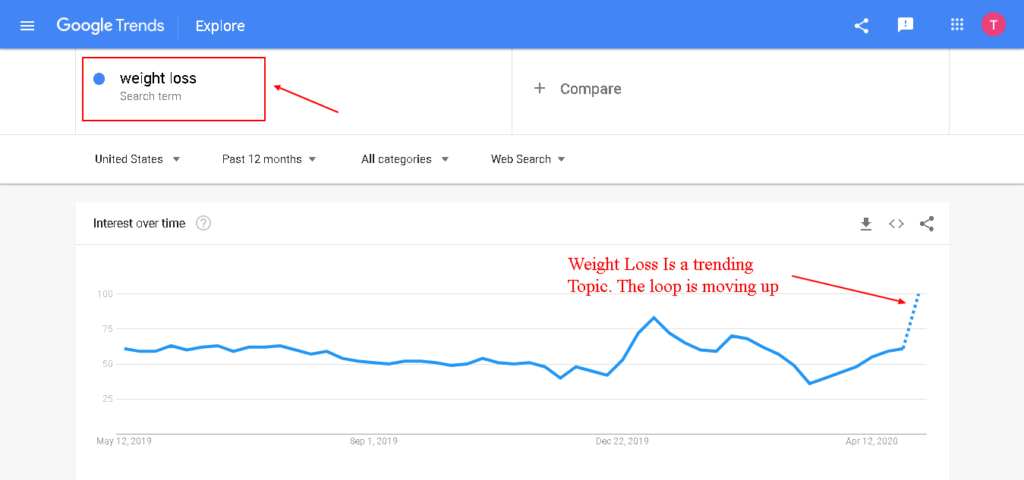Viewport: 1024px width, 480px height.
Task: Open the Web Search type dropdown
Action: [528, 159]
